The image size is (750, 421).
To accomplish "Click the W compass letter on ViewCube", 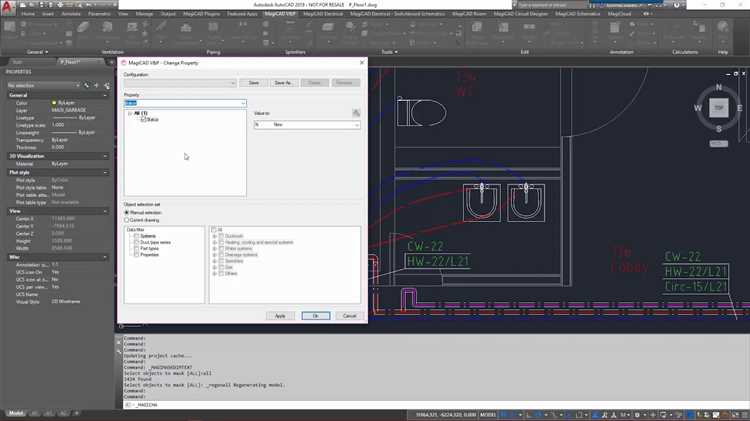I will click(x=697, y=108).
